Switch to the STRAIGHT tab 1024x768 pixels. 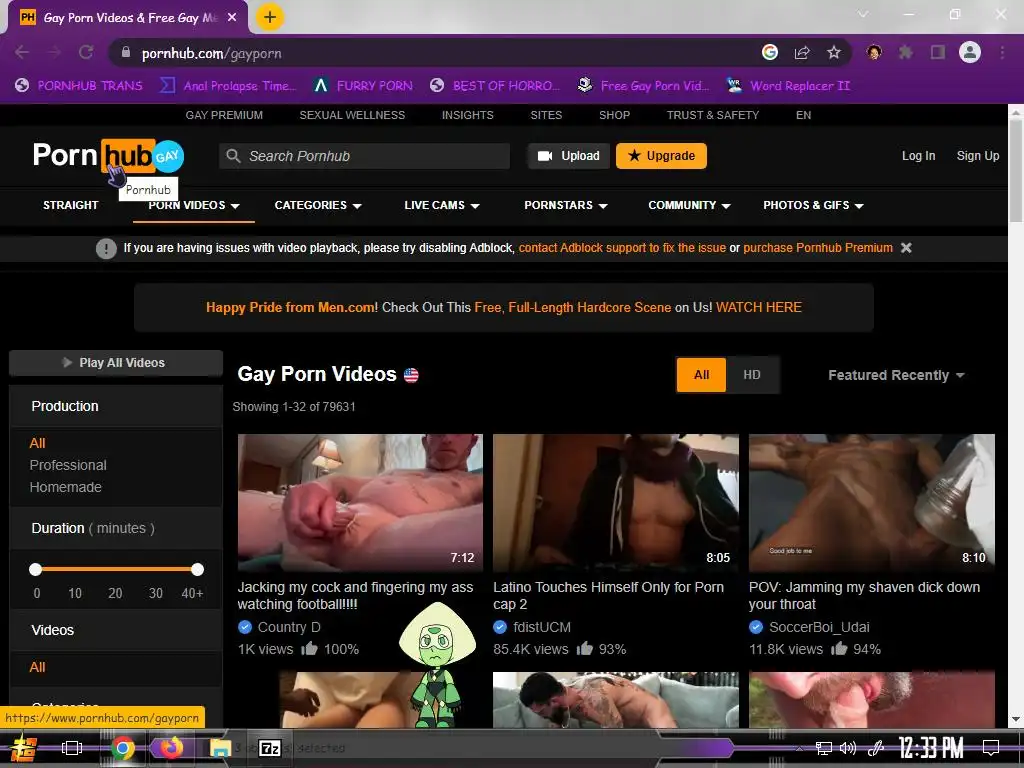click(x=71, y=205)
